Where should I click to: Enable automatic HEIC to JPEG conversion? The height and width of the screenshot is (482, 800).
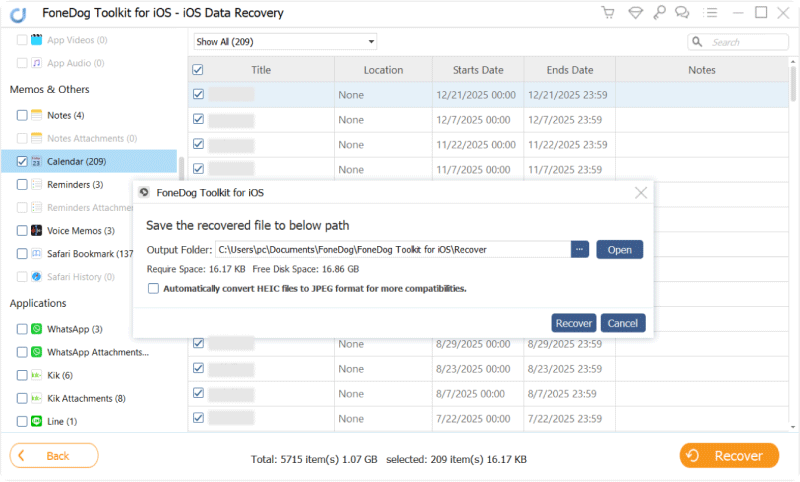pyautogui.click(x=153, y=288)
